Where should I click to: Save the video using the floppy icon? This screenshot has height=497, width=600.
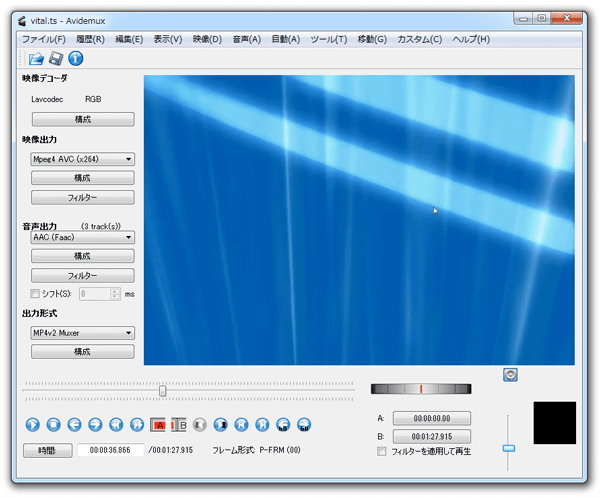point(56,59)
